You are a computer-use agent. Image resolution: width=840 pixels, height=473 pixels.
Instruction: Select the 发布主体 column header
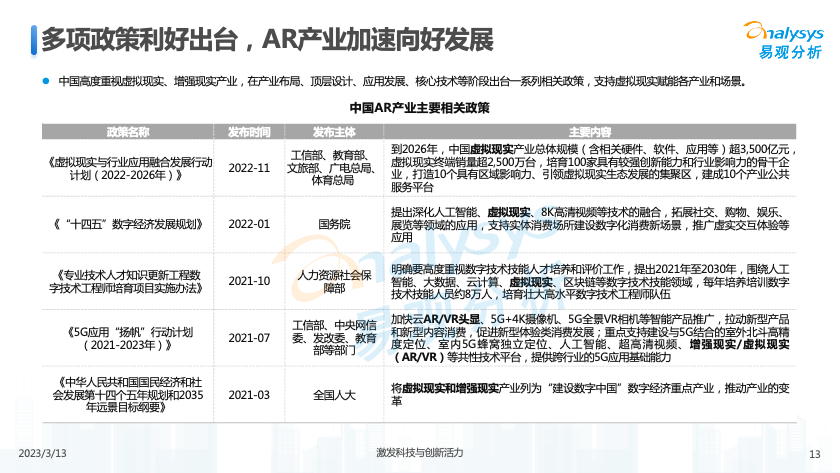click(334, 132)
